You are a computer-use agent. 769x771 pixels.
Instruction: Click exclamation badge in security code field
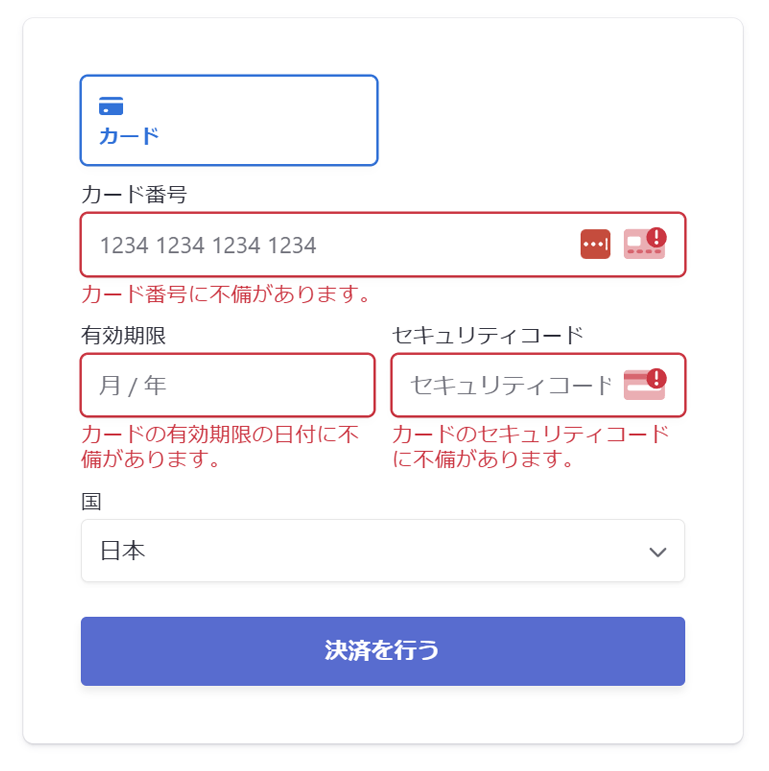click(x=656, y=378)
